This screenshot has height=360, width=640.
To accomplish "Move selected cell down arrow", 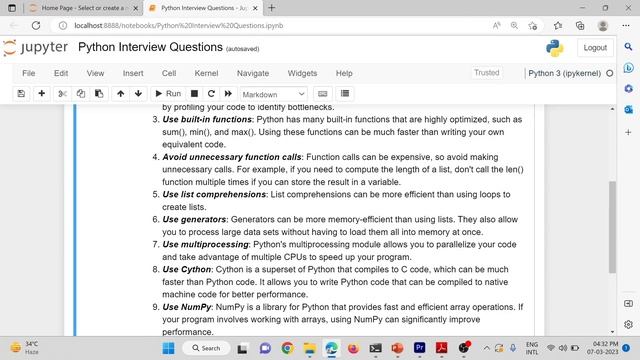I will [x=138, y=94].
